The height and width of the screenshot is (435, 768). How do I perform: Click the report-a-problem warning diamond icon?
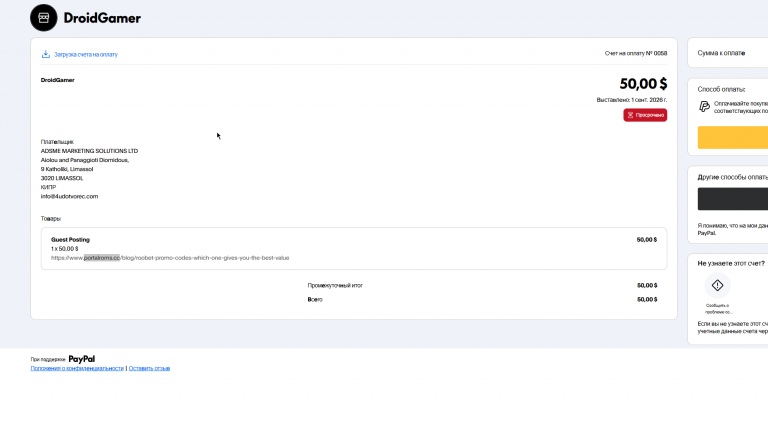pyautogui.click(x=718, y=285)
